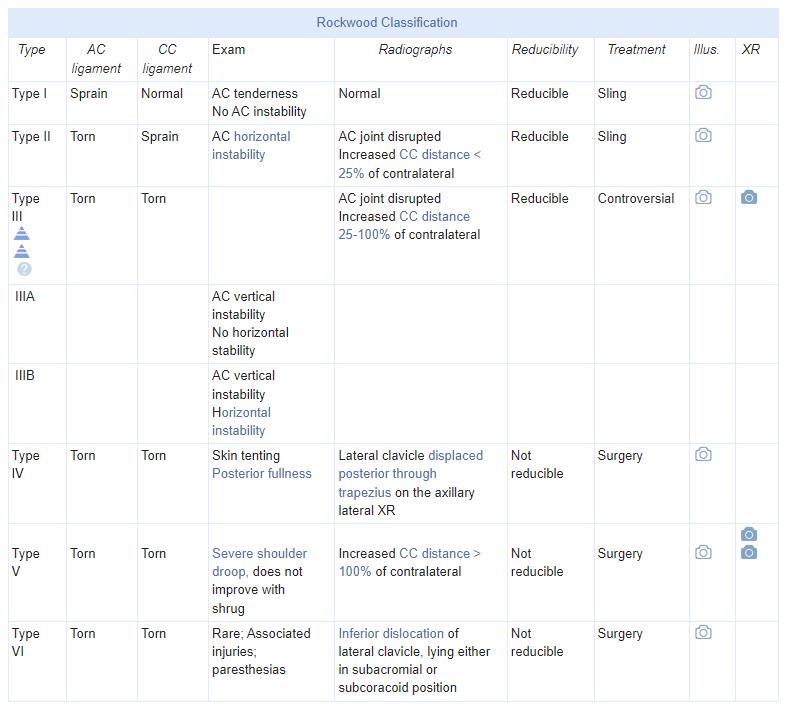Open the Type I illustration camera icon

703,93
